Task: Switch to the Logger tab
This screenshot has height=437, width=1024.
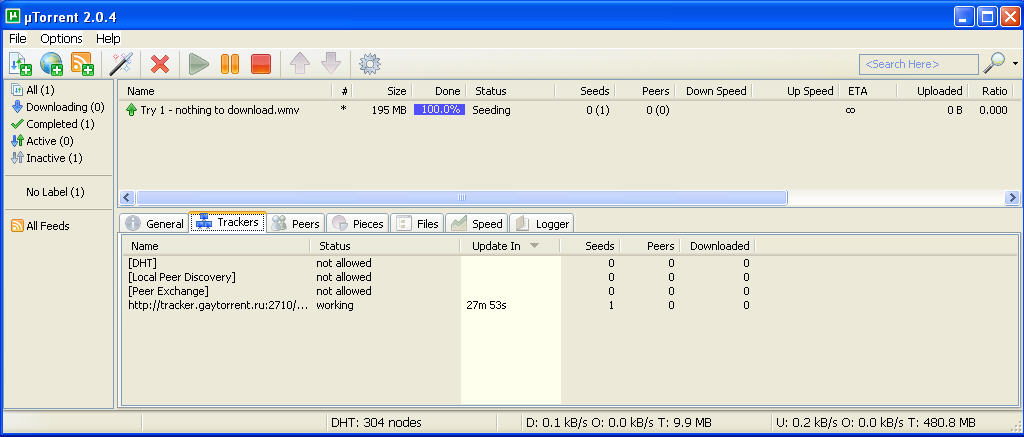Action: coord(541,223)
